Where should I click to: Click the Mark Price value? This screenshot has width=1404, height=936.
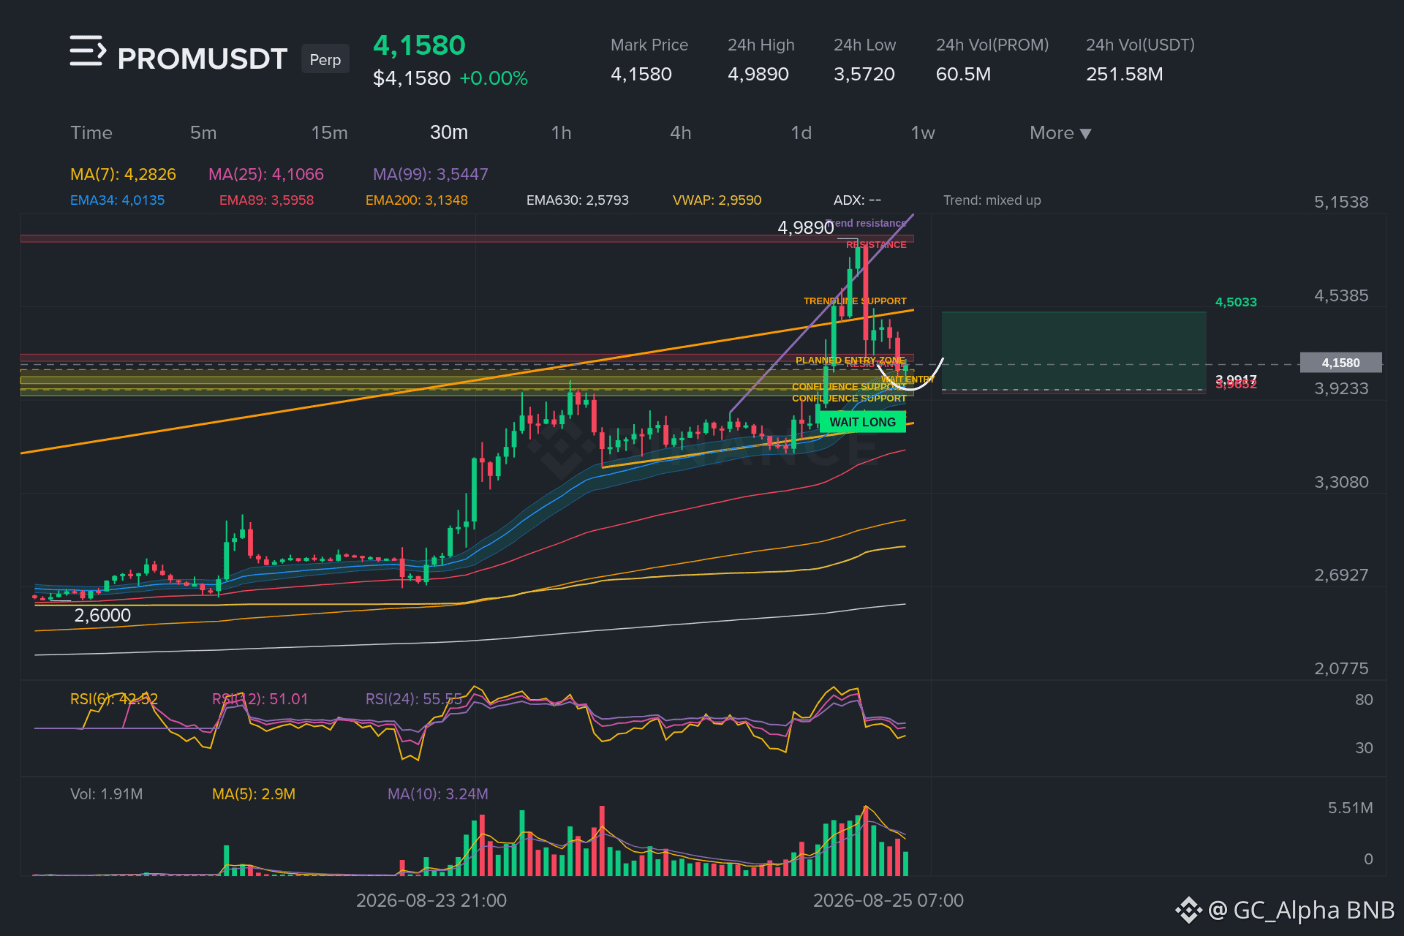coord(641,74)
